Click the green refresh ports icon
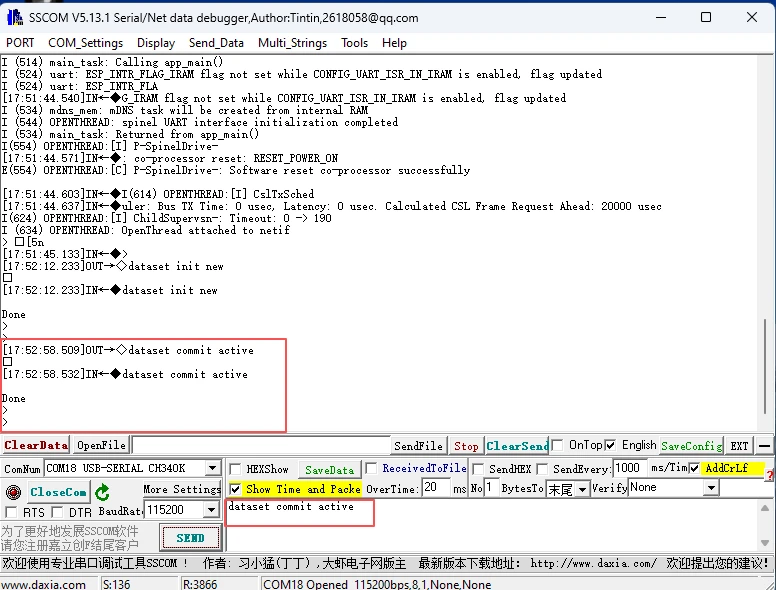 tap(102, 492)
